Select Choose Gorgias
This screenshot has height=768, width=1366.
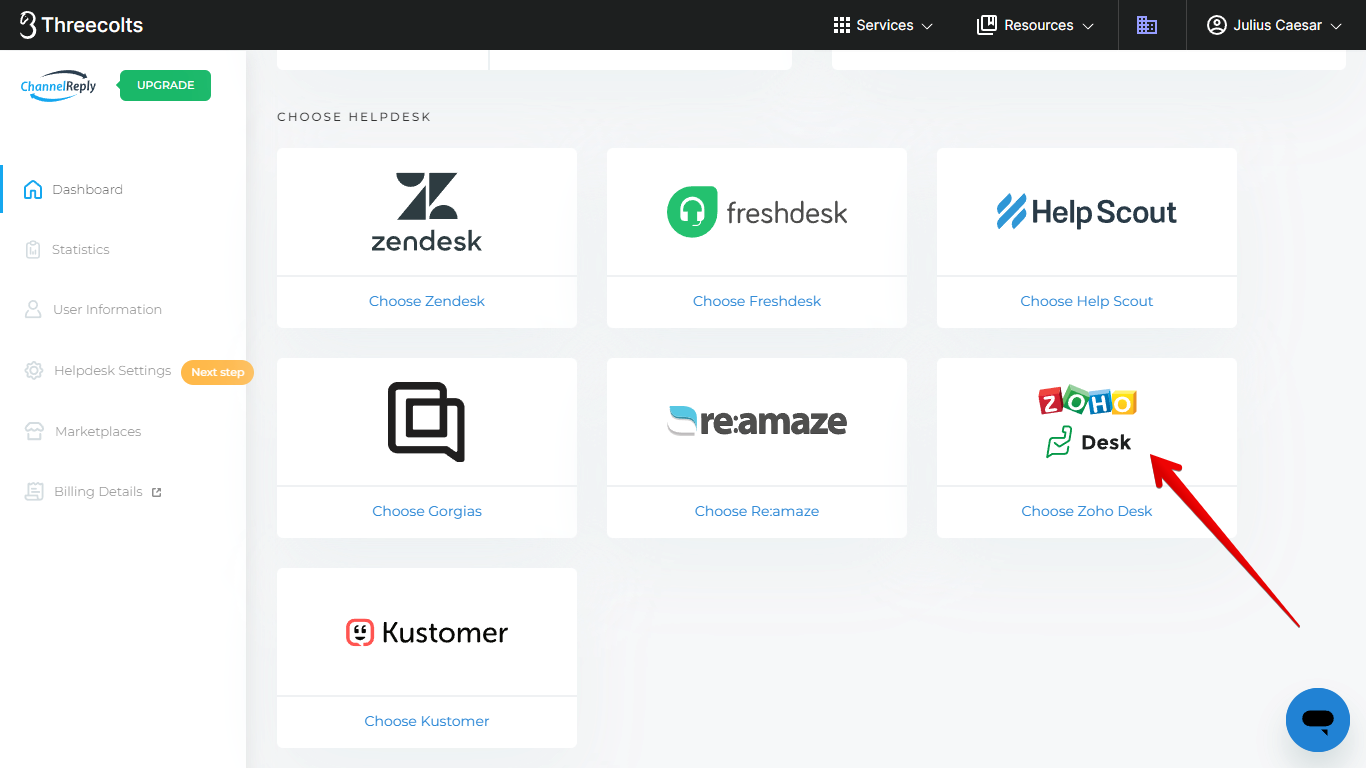(427, 511)
